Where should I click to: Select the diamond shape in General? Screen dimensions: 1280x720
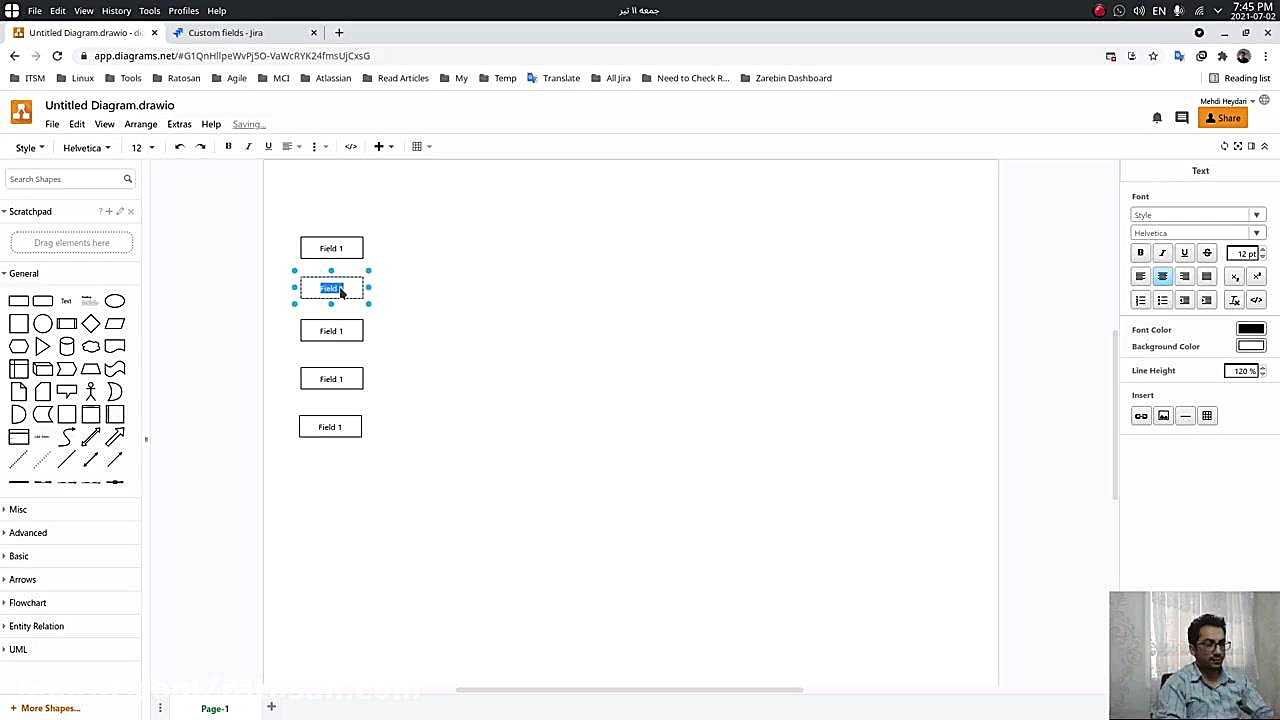pyautogui.click(x=91, y=323)
